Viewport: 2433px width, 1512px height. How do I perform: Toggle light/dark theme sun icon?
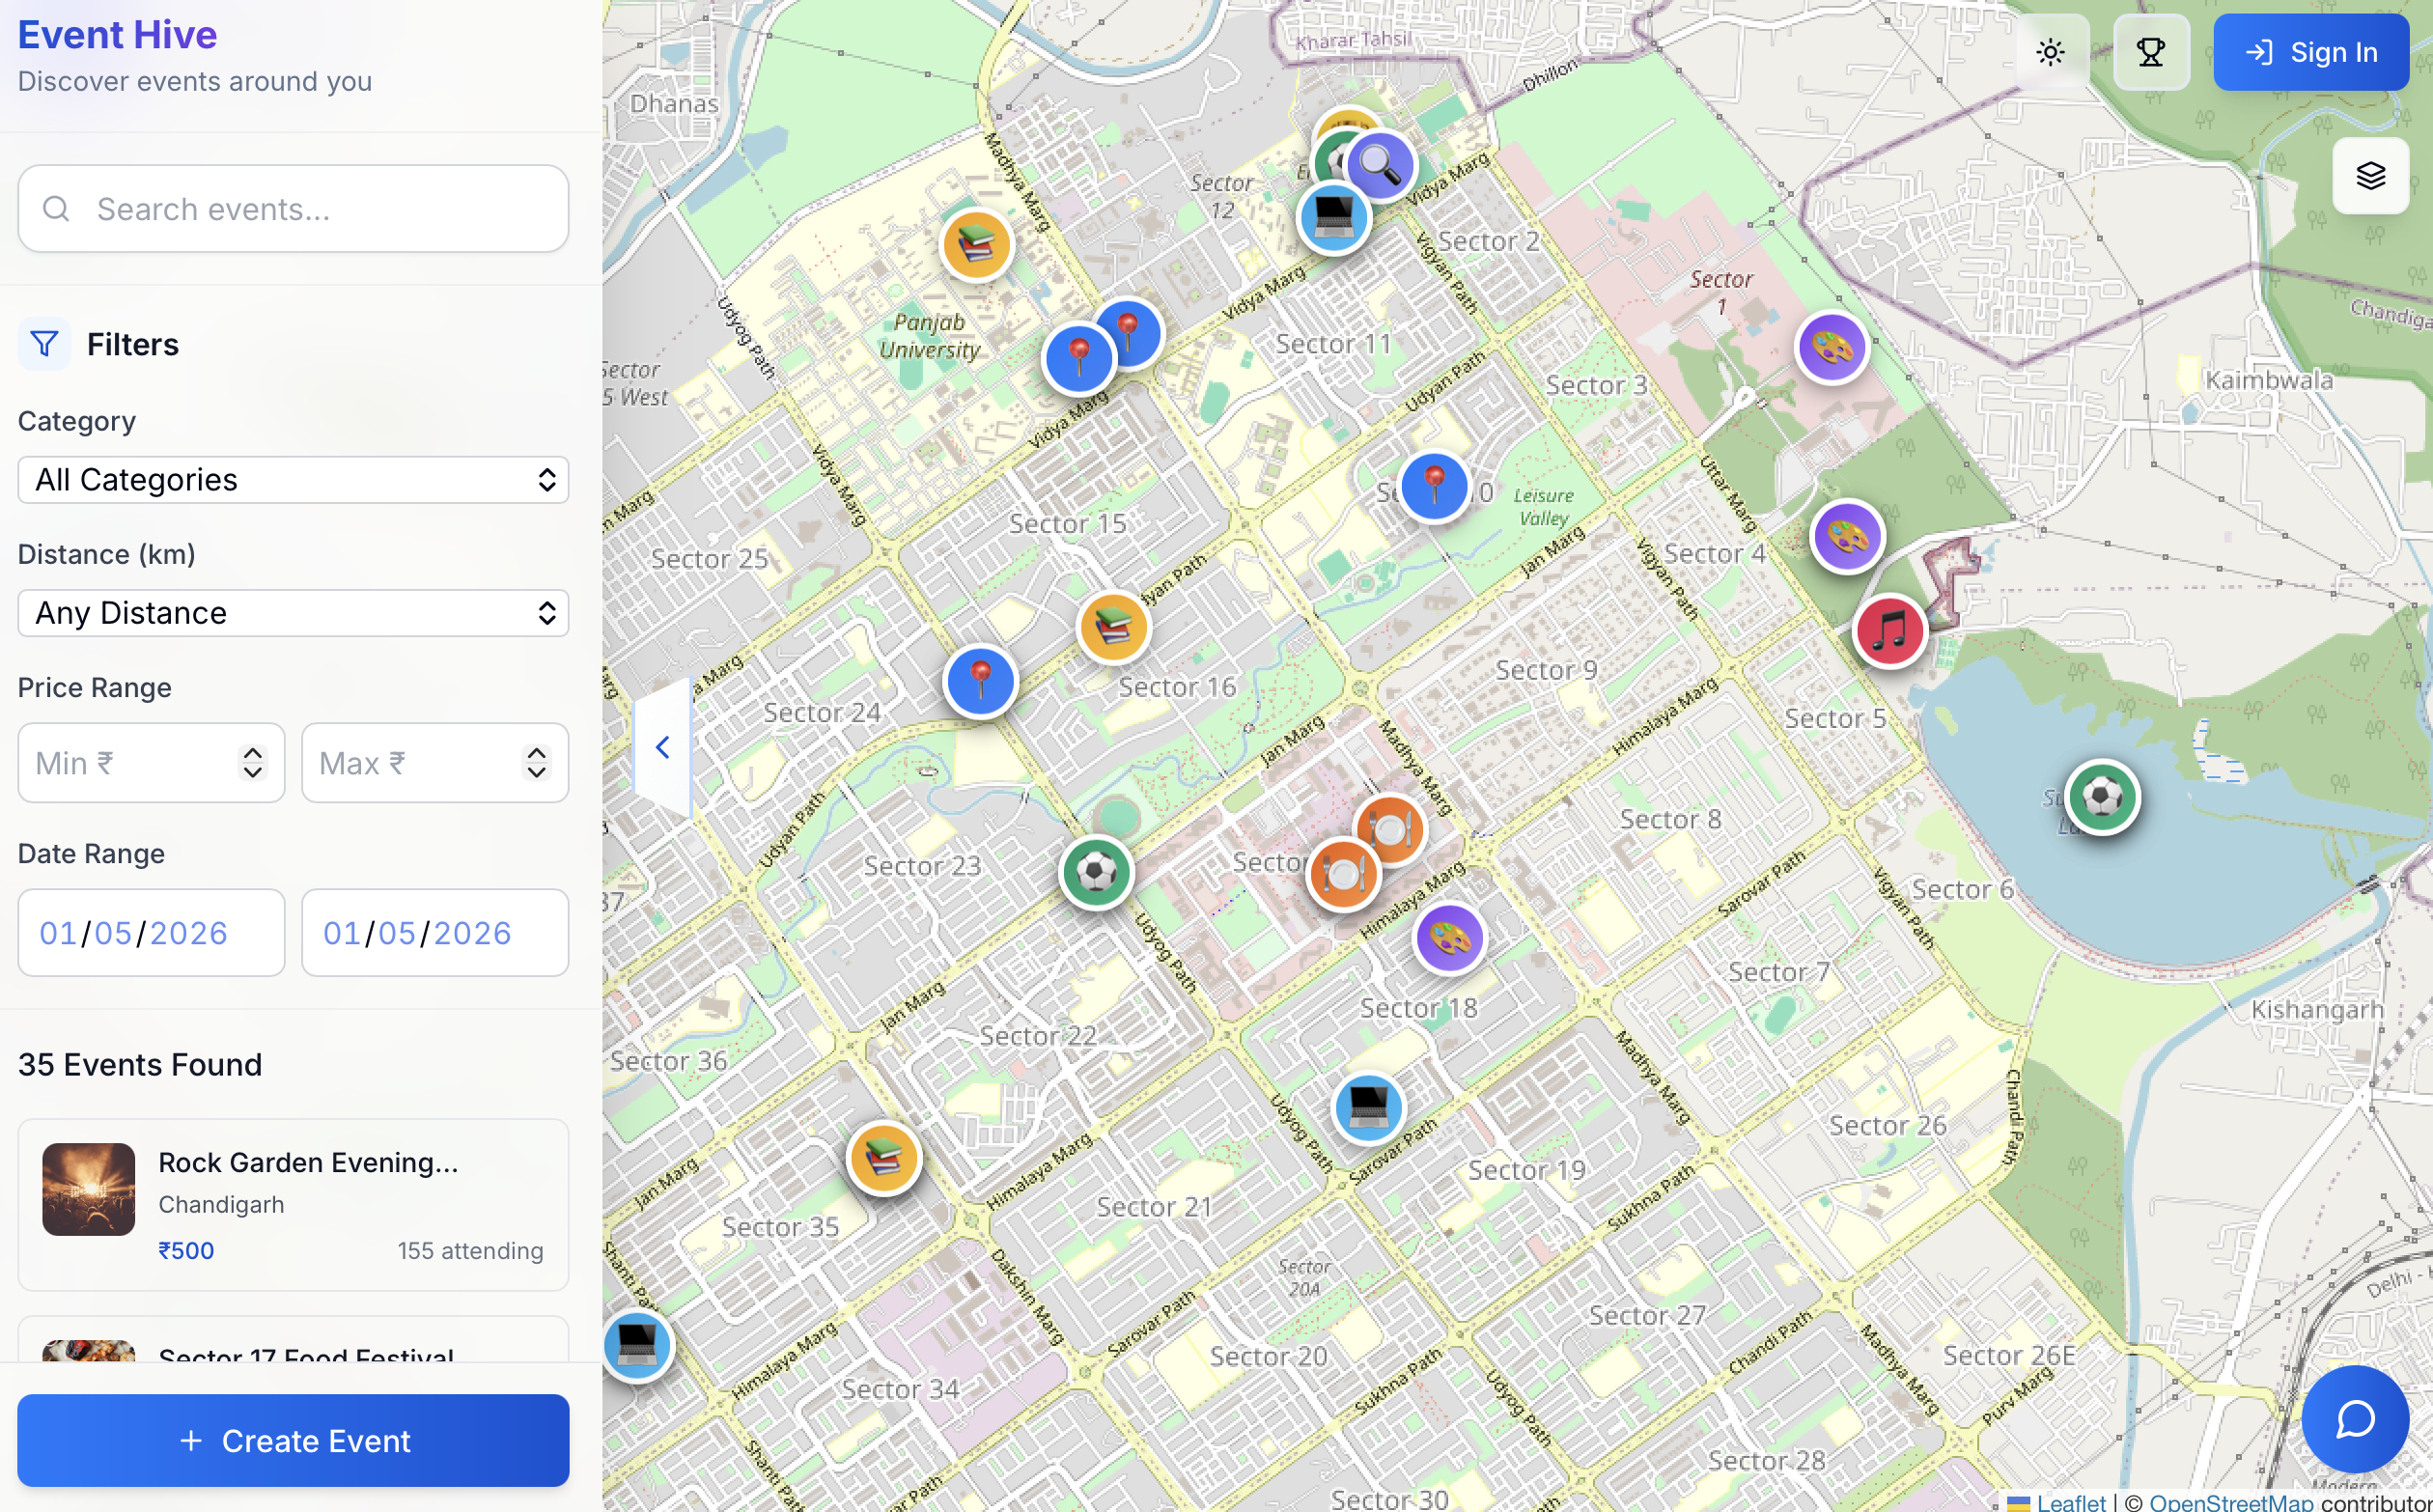click(x=2050, y=52)
